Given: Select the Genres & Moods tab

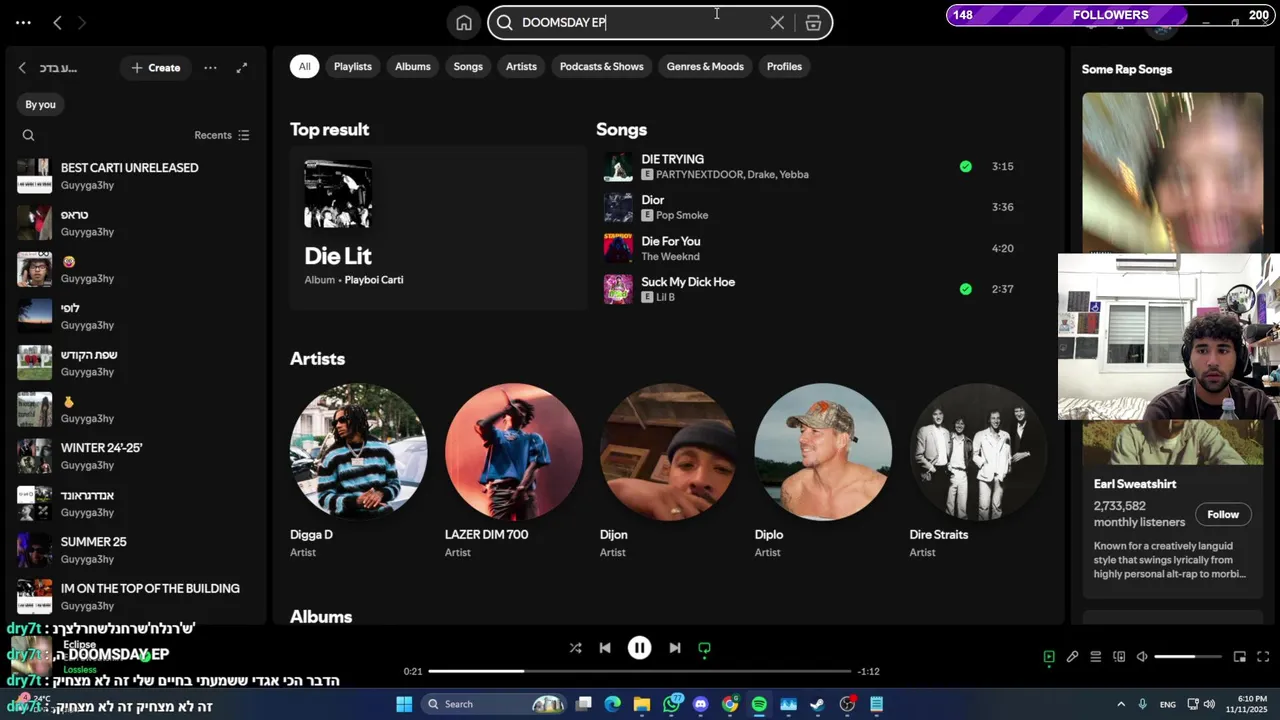Looking at the screenshot, I should tap(705, 66).
